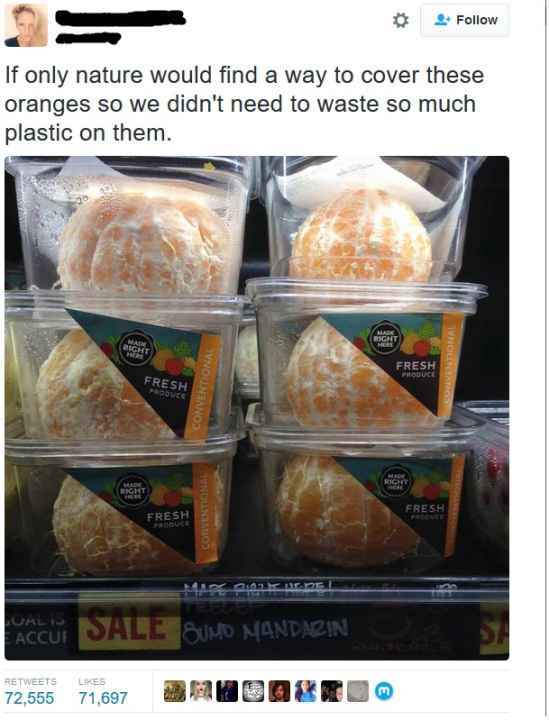
Task: Open the blue circular 'm' liker avatar
Action: (384, 691)
